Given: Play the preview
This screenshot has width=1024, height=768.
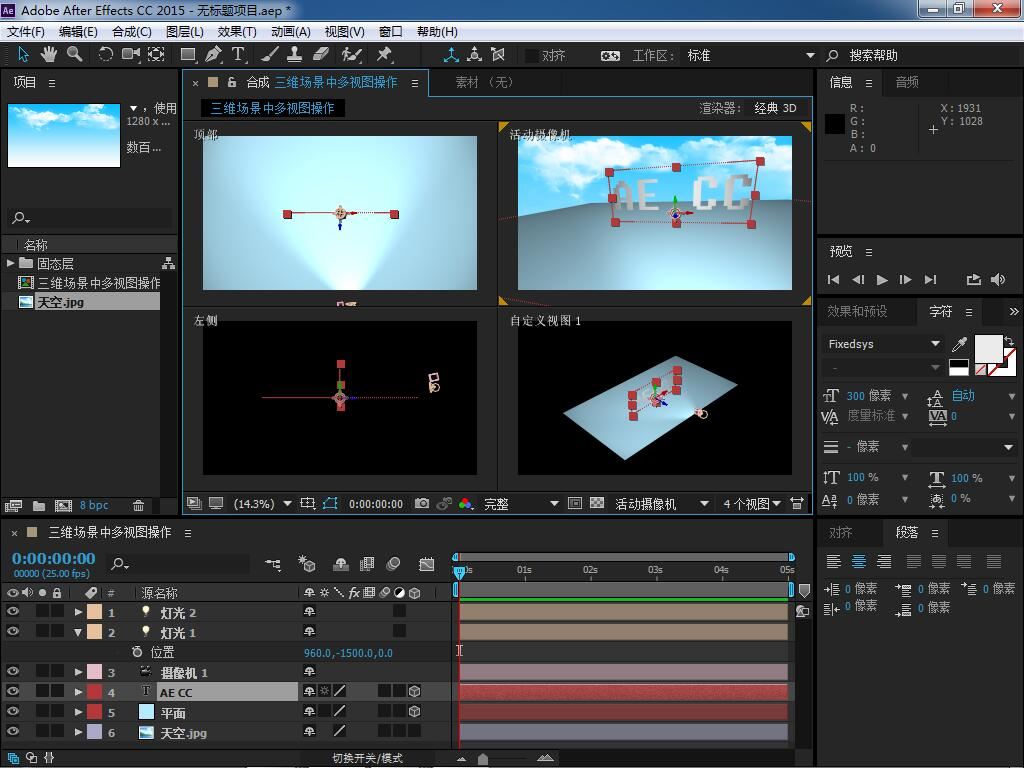Looking at the screenshot, I should pos(882,280).
